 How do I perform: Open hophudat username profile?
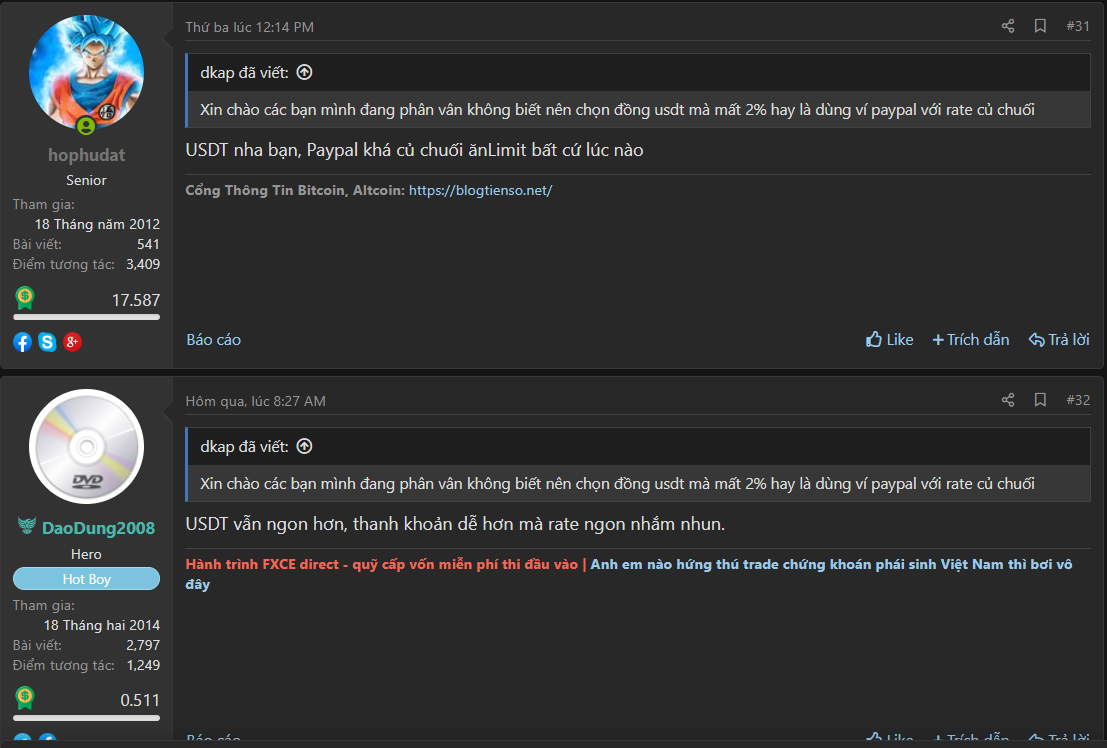(x=86, y=155)
